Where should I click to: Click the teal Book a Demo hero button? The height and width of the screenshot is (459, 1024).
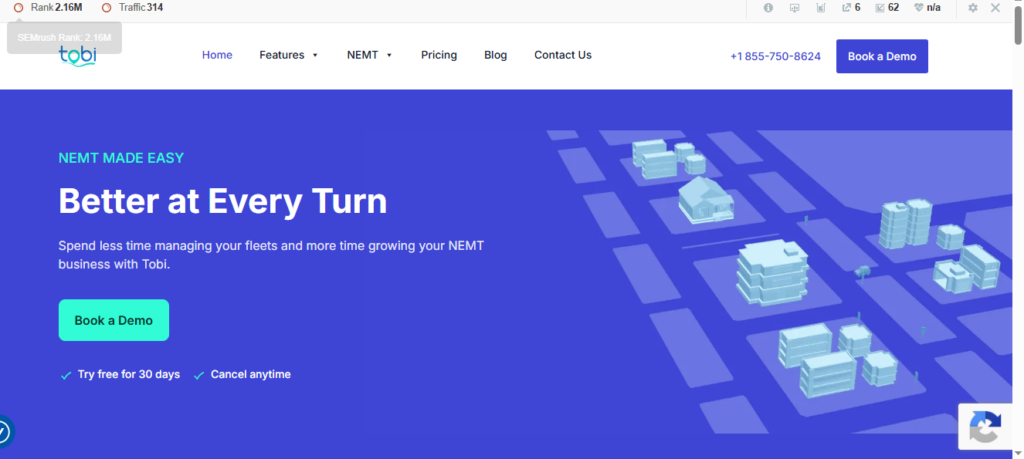point(114,320)
